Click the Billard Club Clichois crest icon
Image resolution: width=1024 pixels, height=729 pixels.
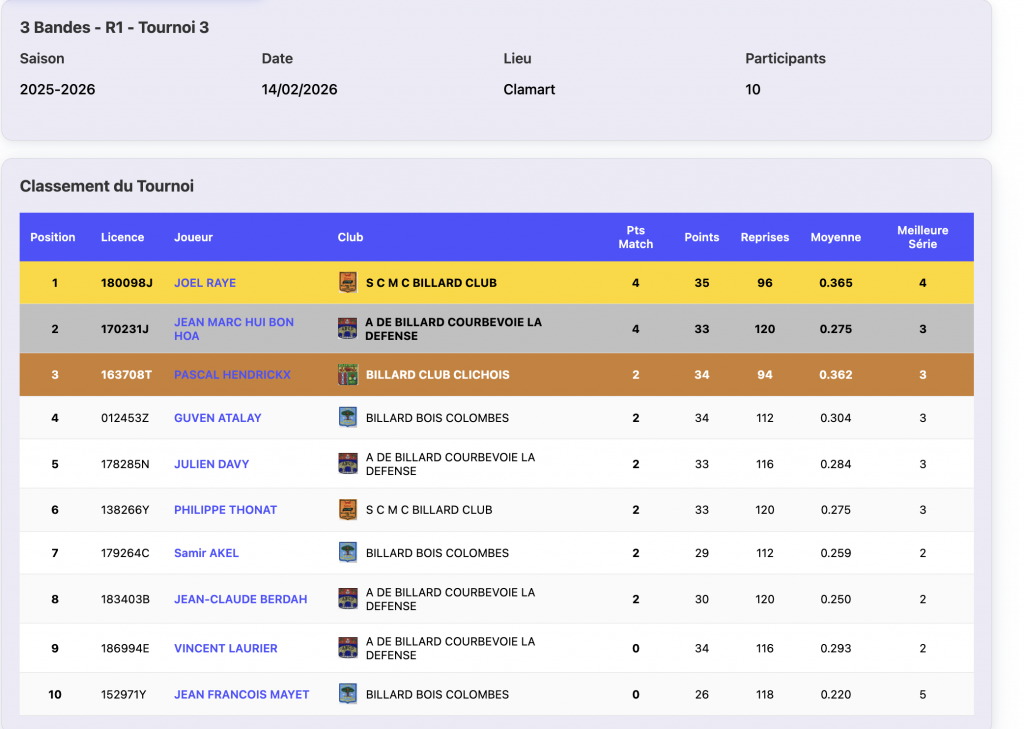[348, 375]
